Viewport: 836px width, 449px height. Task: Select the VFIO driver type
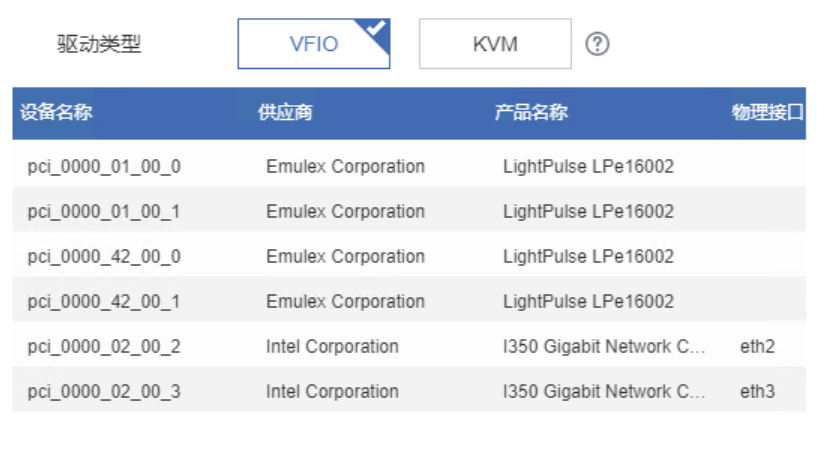click(x=313, y=44)
